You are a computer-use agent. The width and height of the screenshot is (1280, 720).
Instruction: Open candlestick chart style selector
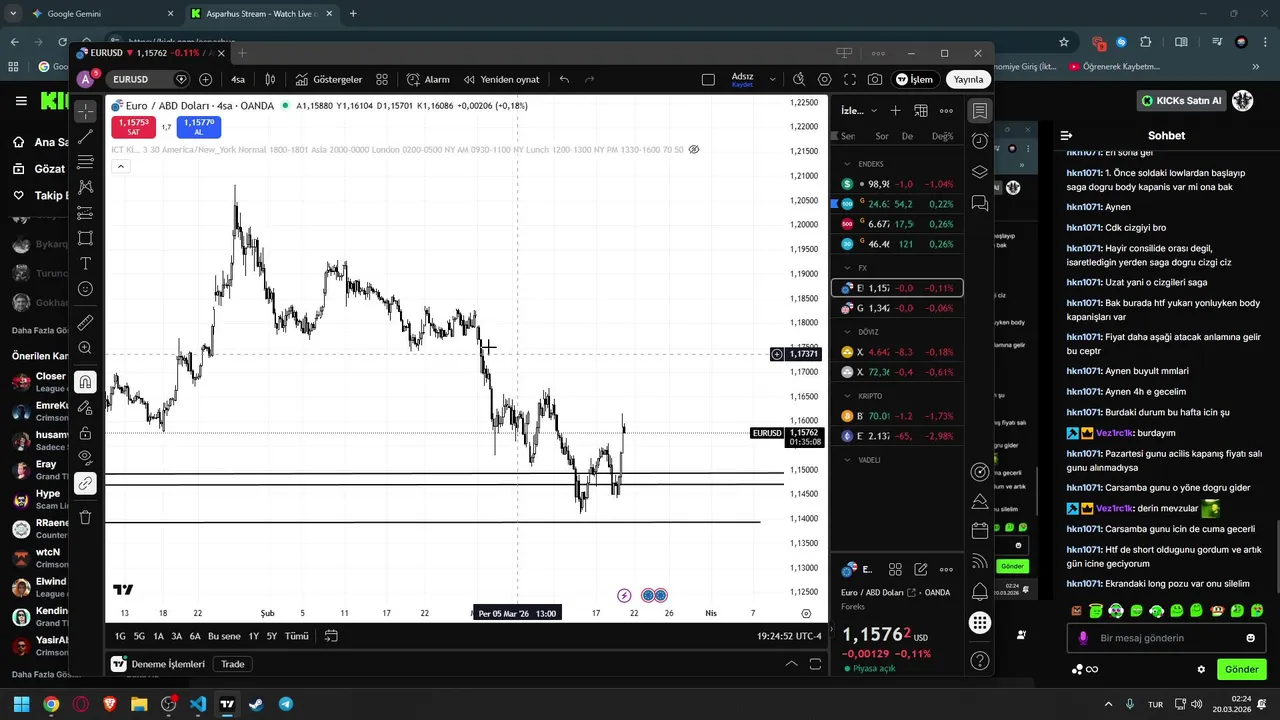(x=270, y=79)
